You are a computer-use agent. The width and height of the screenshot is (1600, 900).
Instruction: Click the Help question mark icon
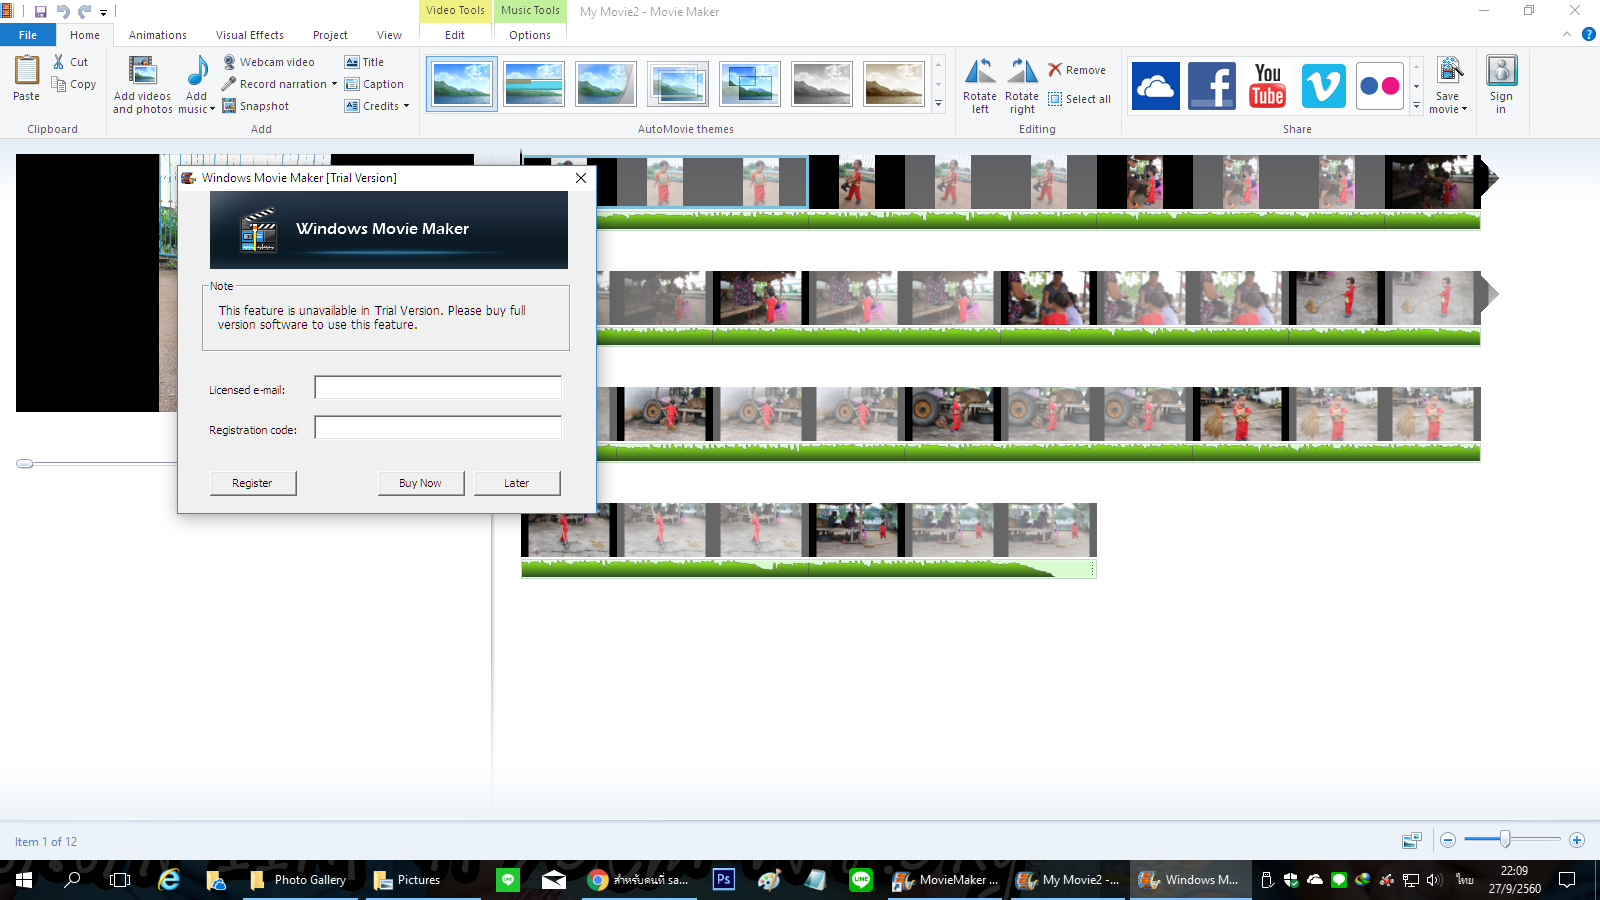click(x=1588, y=34)
